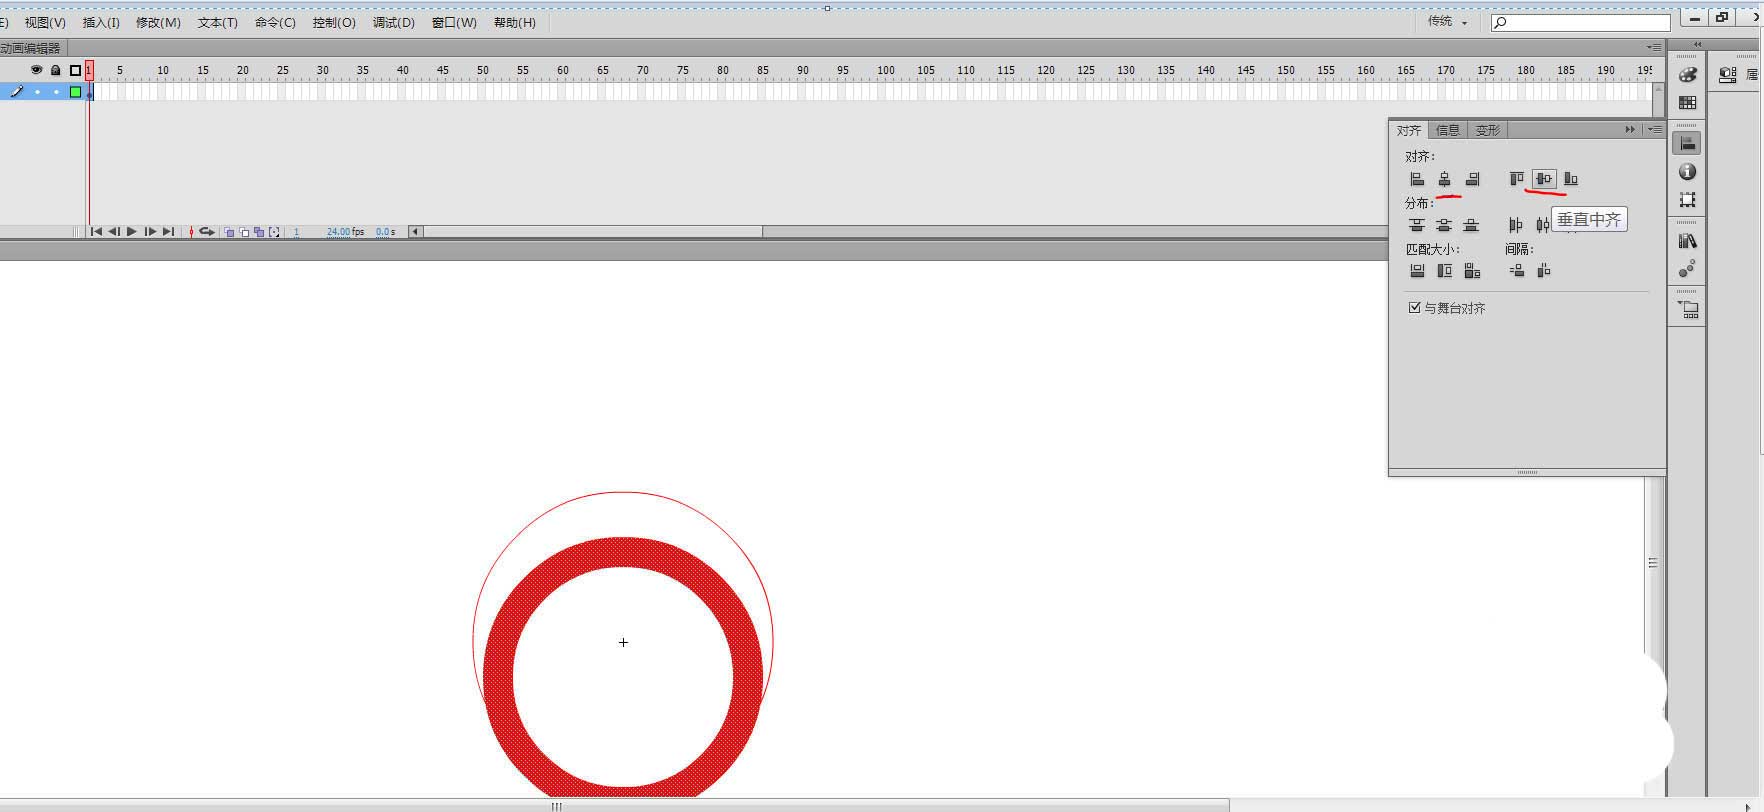Image resolution: width=1764 pixels, height=812 pixels.
Task: Toggle onion skin mode
Action: coord(229,232)
